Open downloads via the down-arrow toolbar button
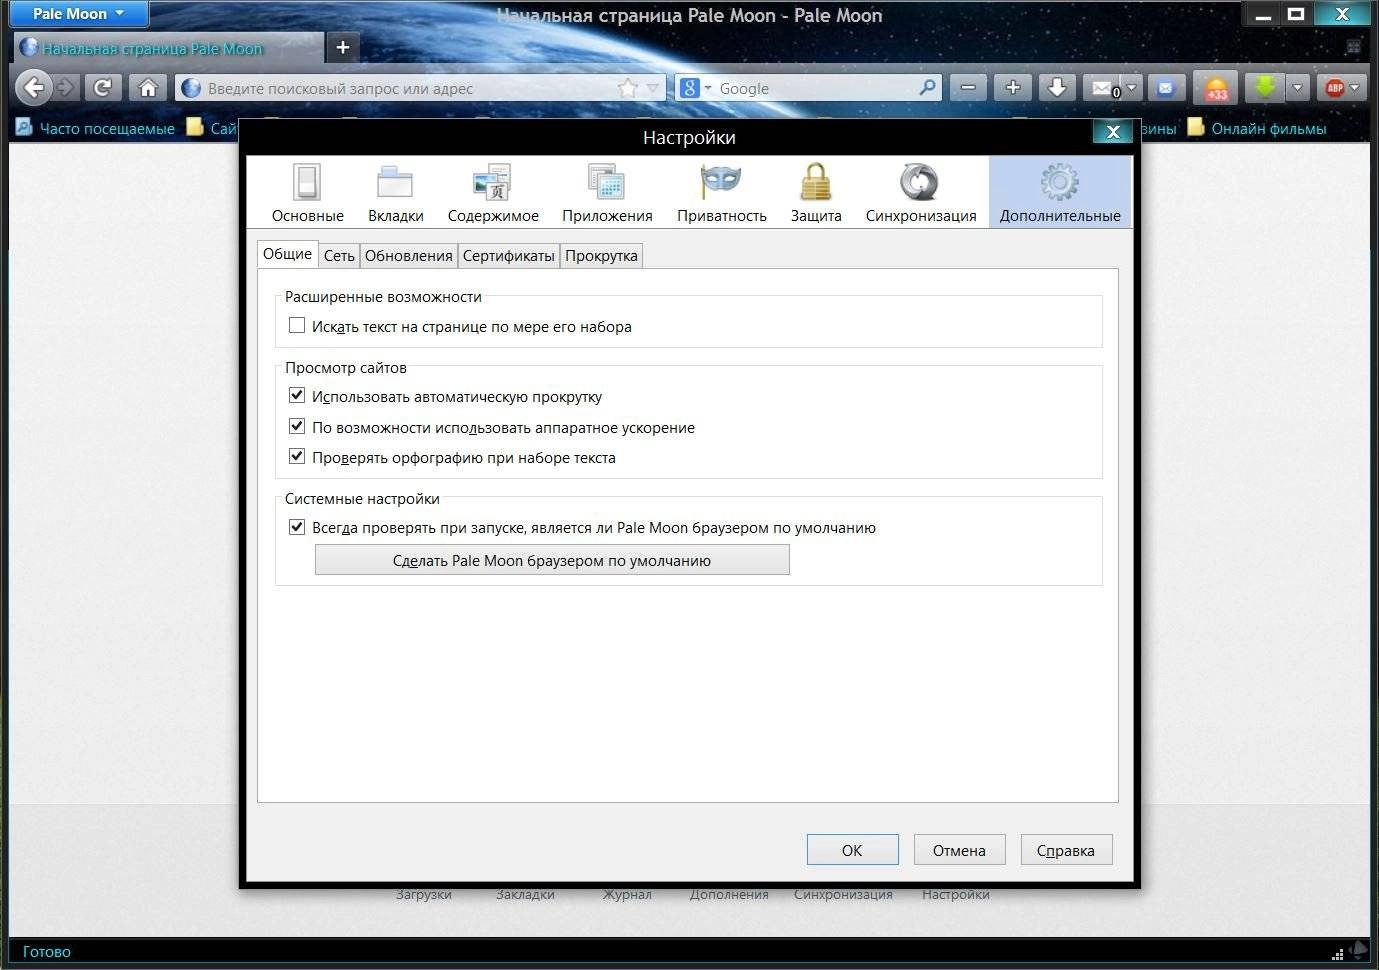Viewport: 1379px width, 970px height. (x=1056, y=88)
